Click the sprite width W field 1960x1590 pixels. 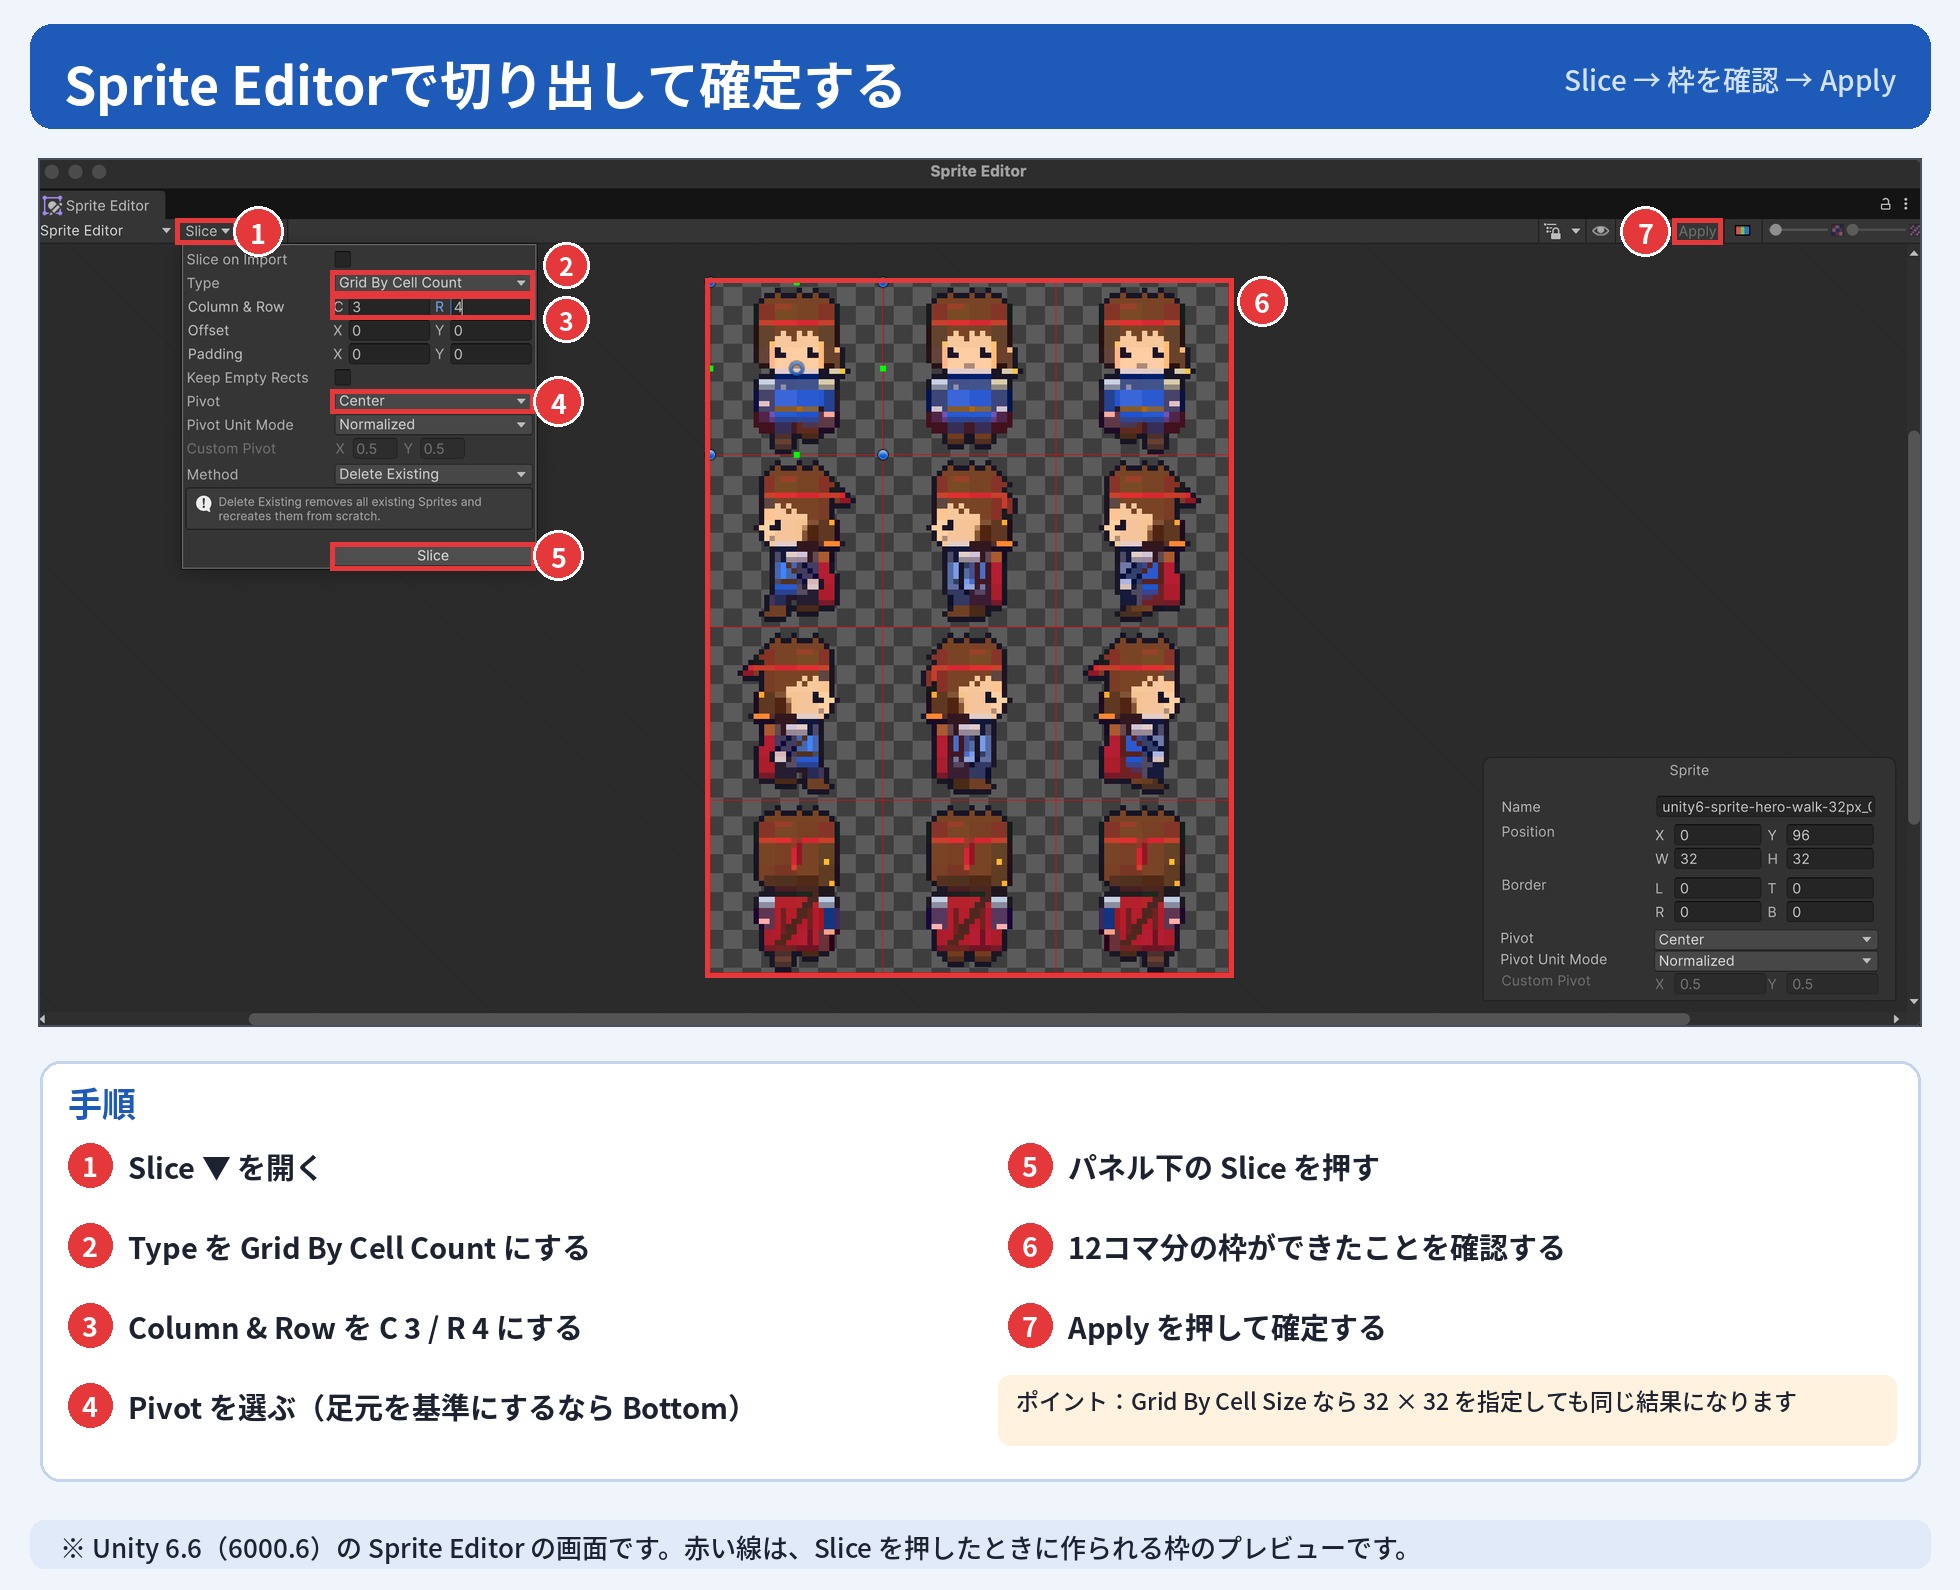1717,859
